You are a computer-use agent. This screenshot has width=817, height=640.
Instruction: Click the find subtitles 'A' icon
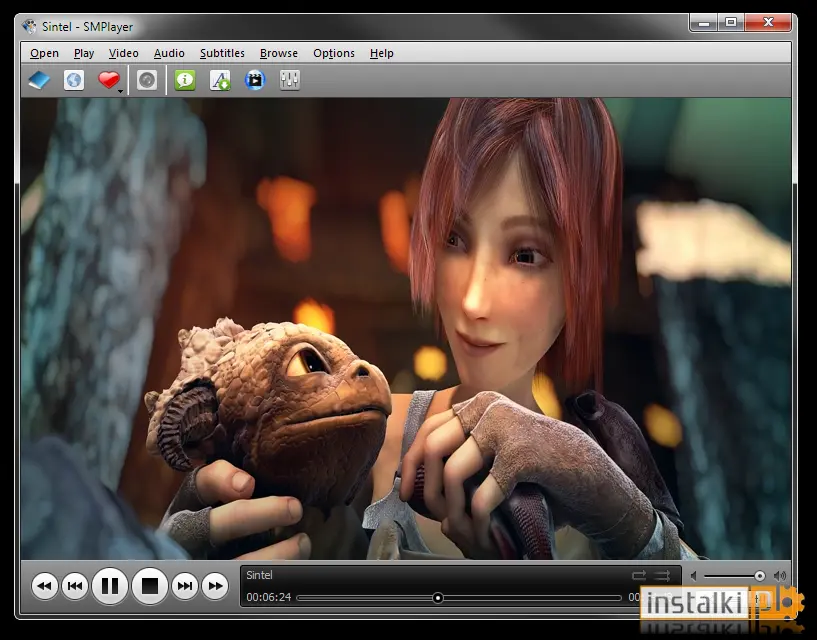coord(220,80)
